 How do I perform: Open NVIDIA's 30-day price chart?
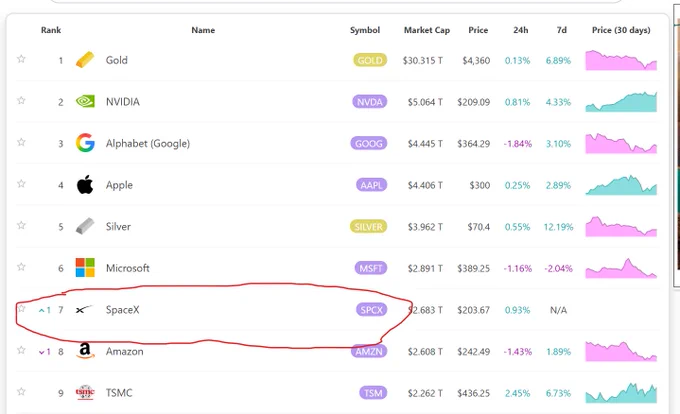click(x=621, y=102)
